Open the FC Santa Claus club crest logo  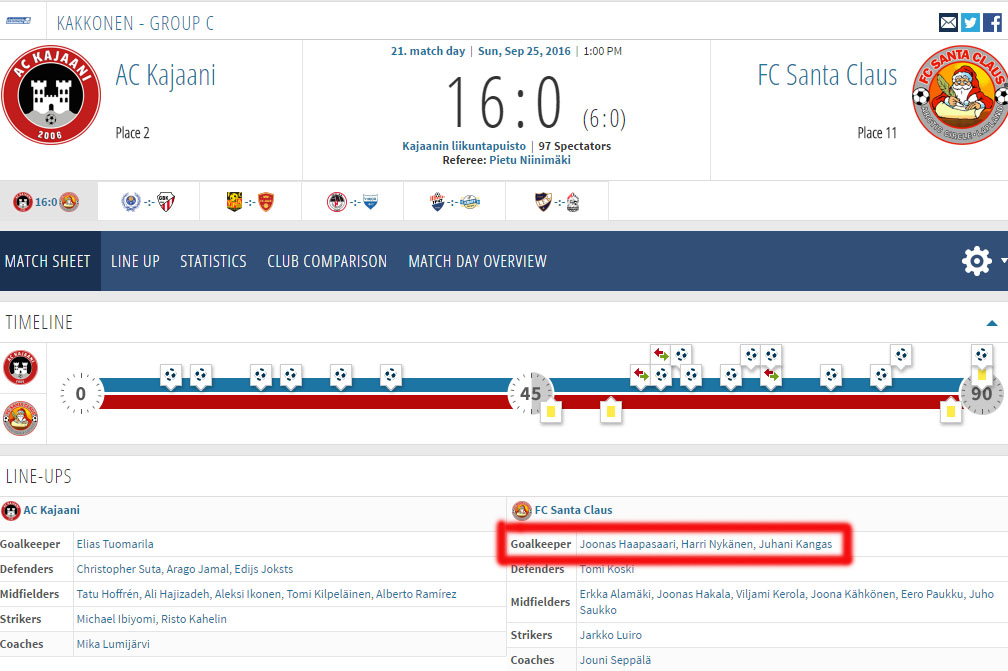958,95
